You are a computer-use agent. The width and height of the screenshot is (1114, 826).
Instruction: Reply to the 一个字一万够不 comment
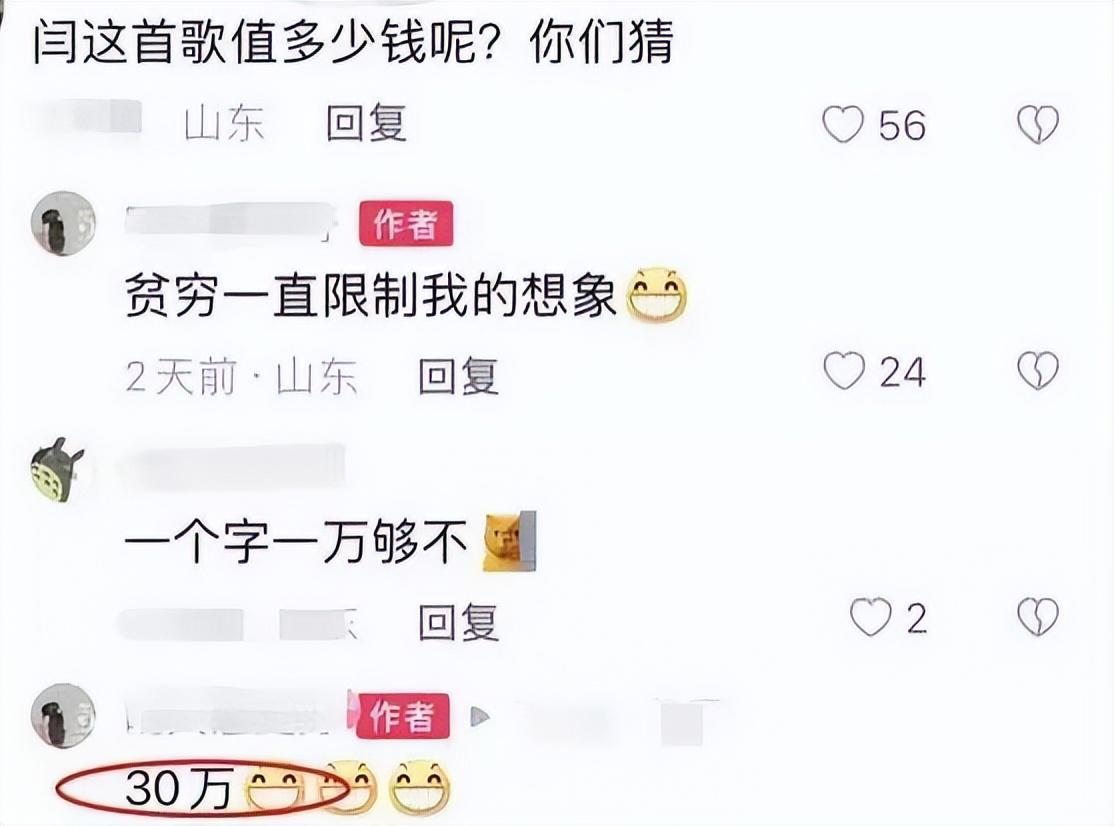coord(458,622)
